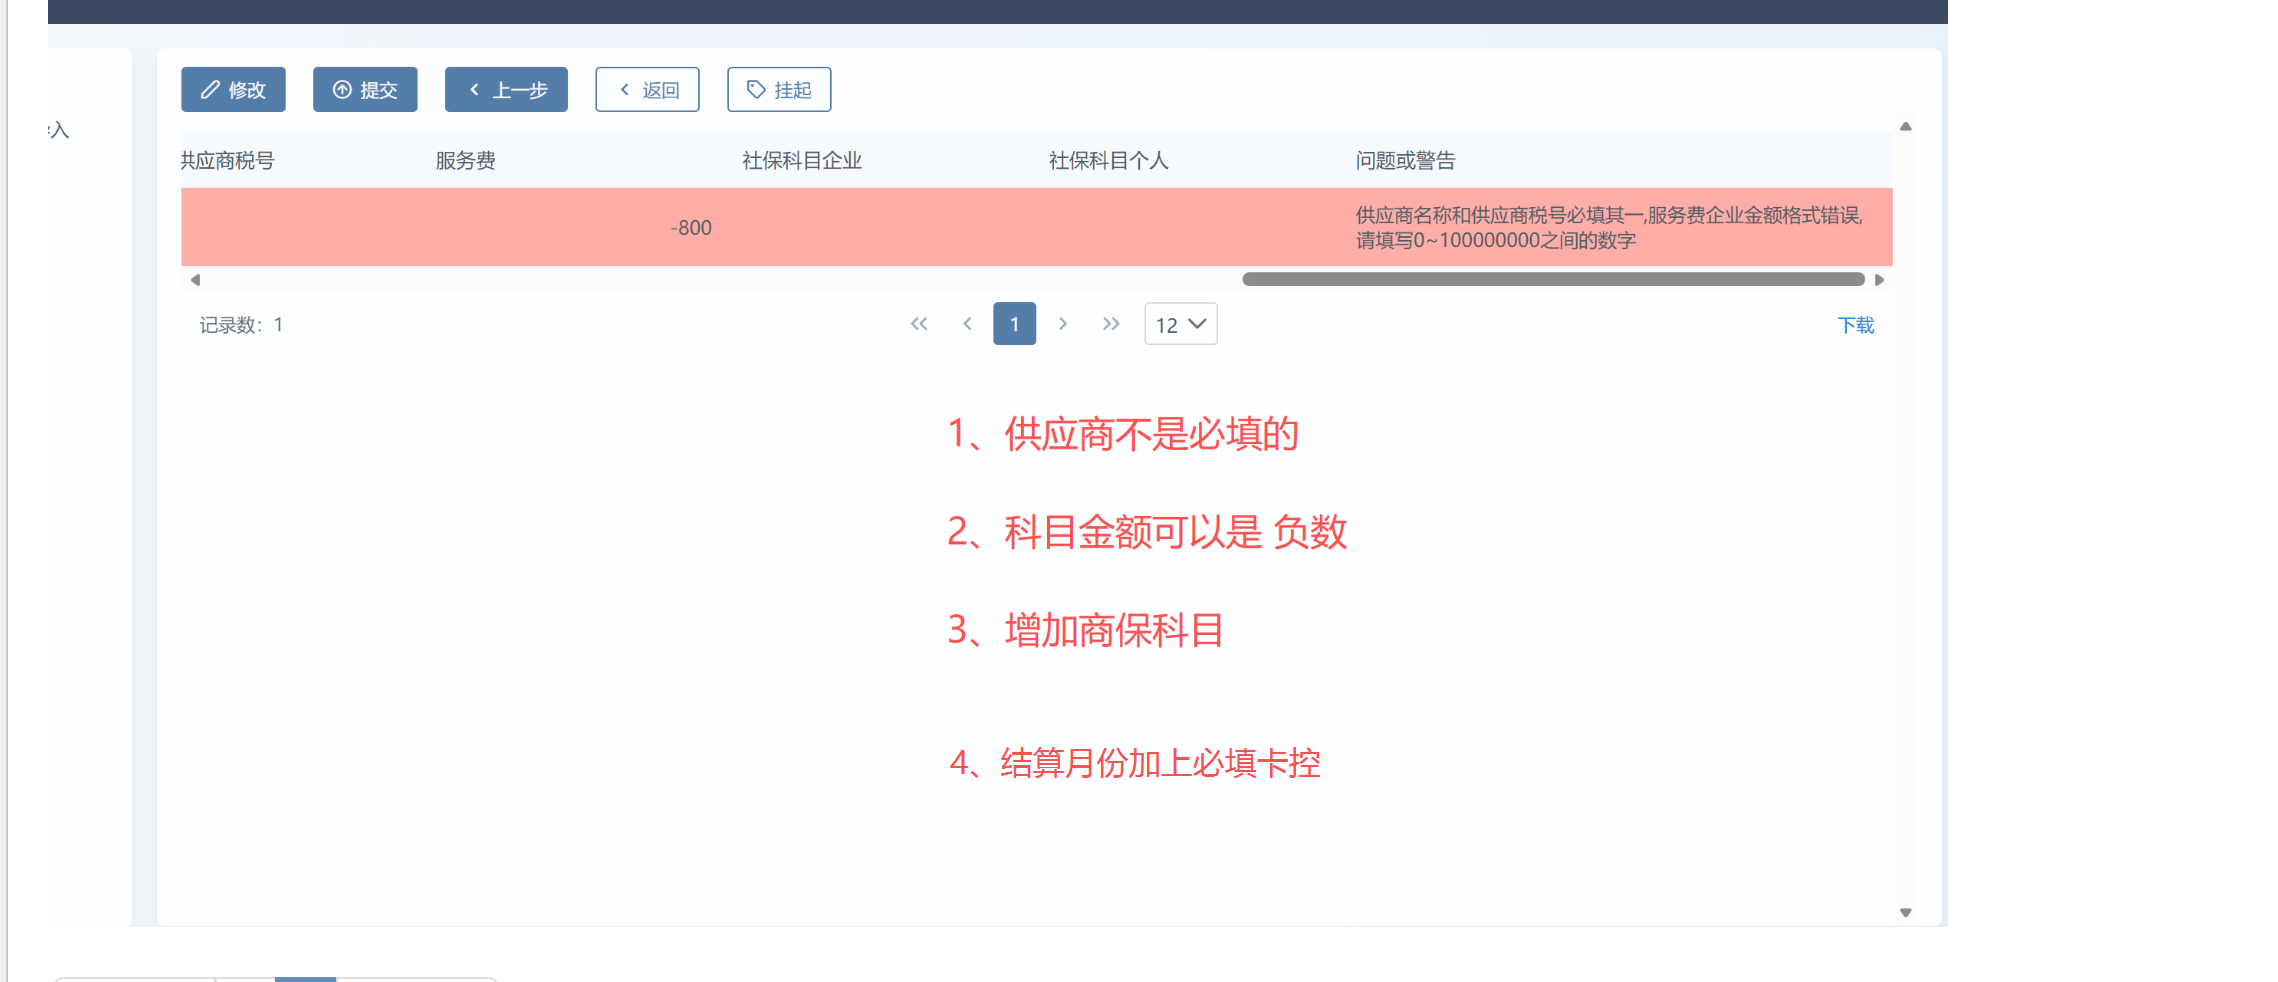Go to previous page in pagination
Screen dimensions: 2278x982
point(967,324)
